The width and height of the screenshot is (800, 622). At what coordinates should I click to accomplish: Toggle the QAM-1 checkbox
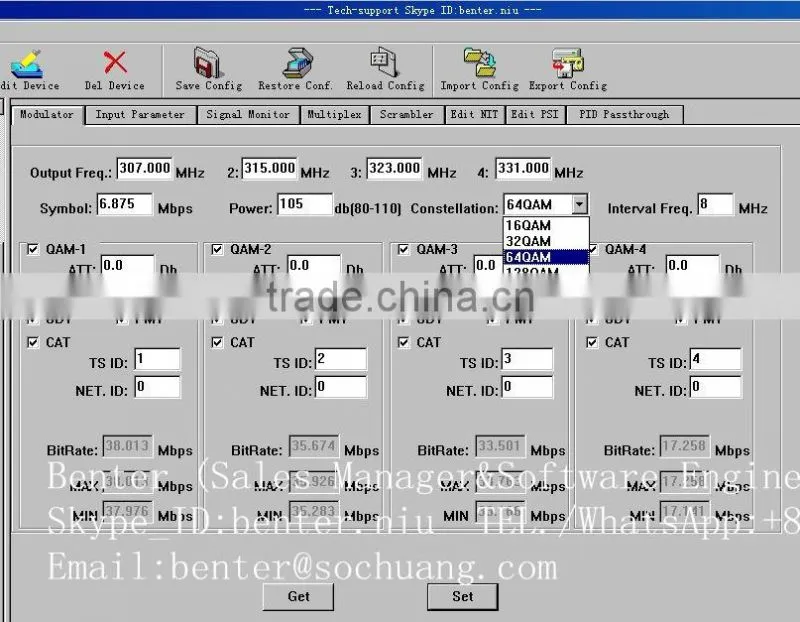tap(33, 249)
